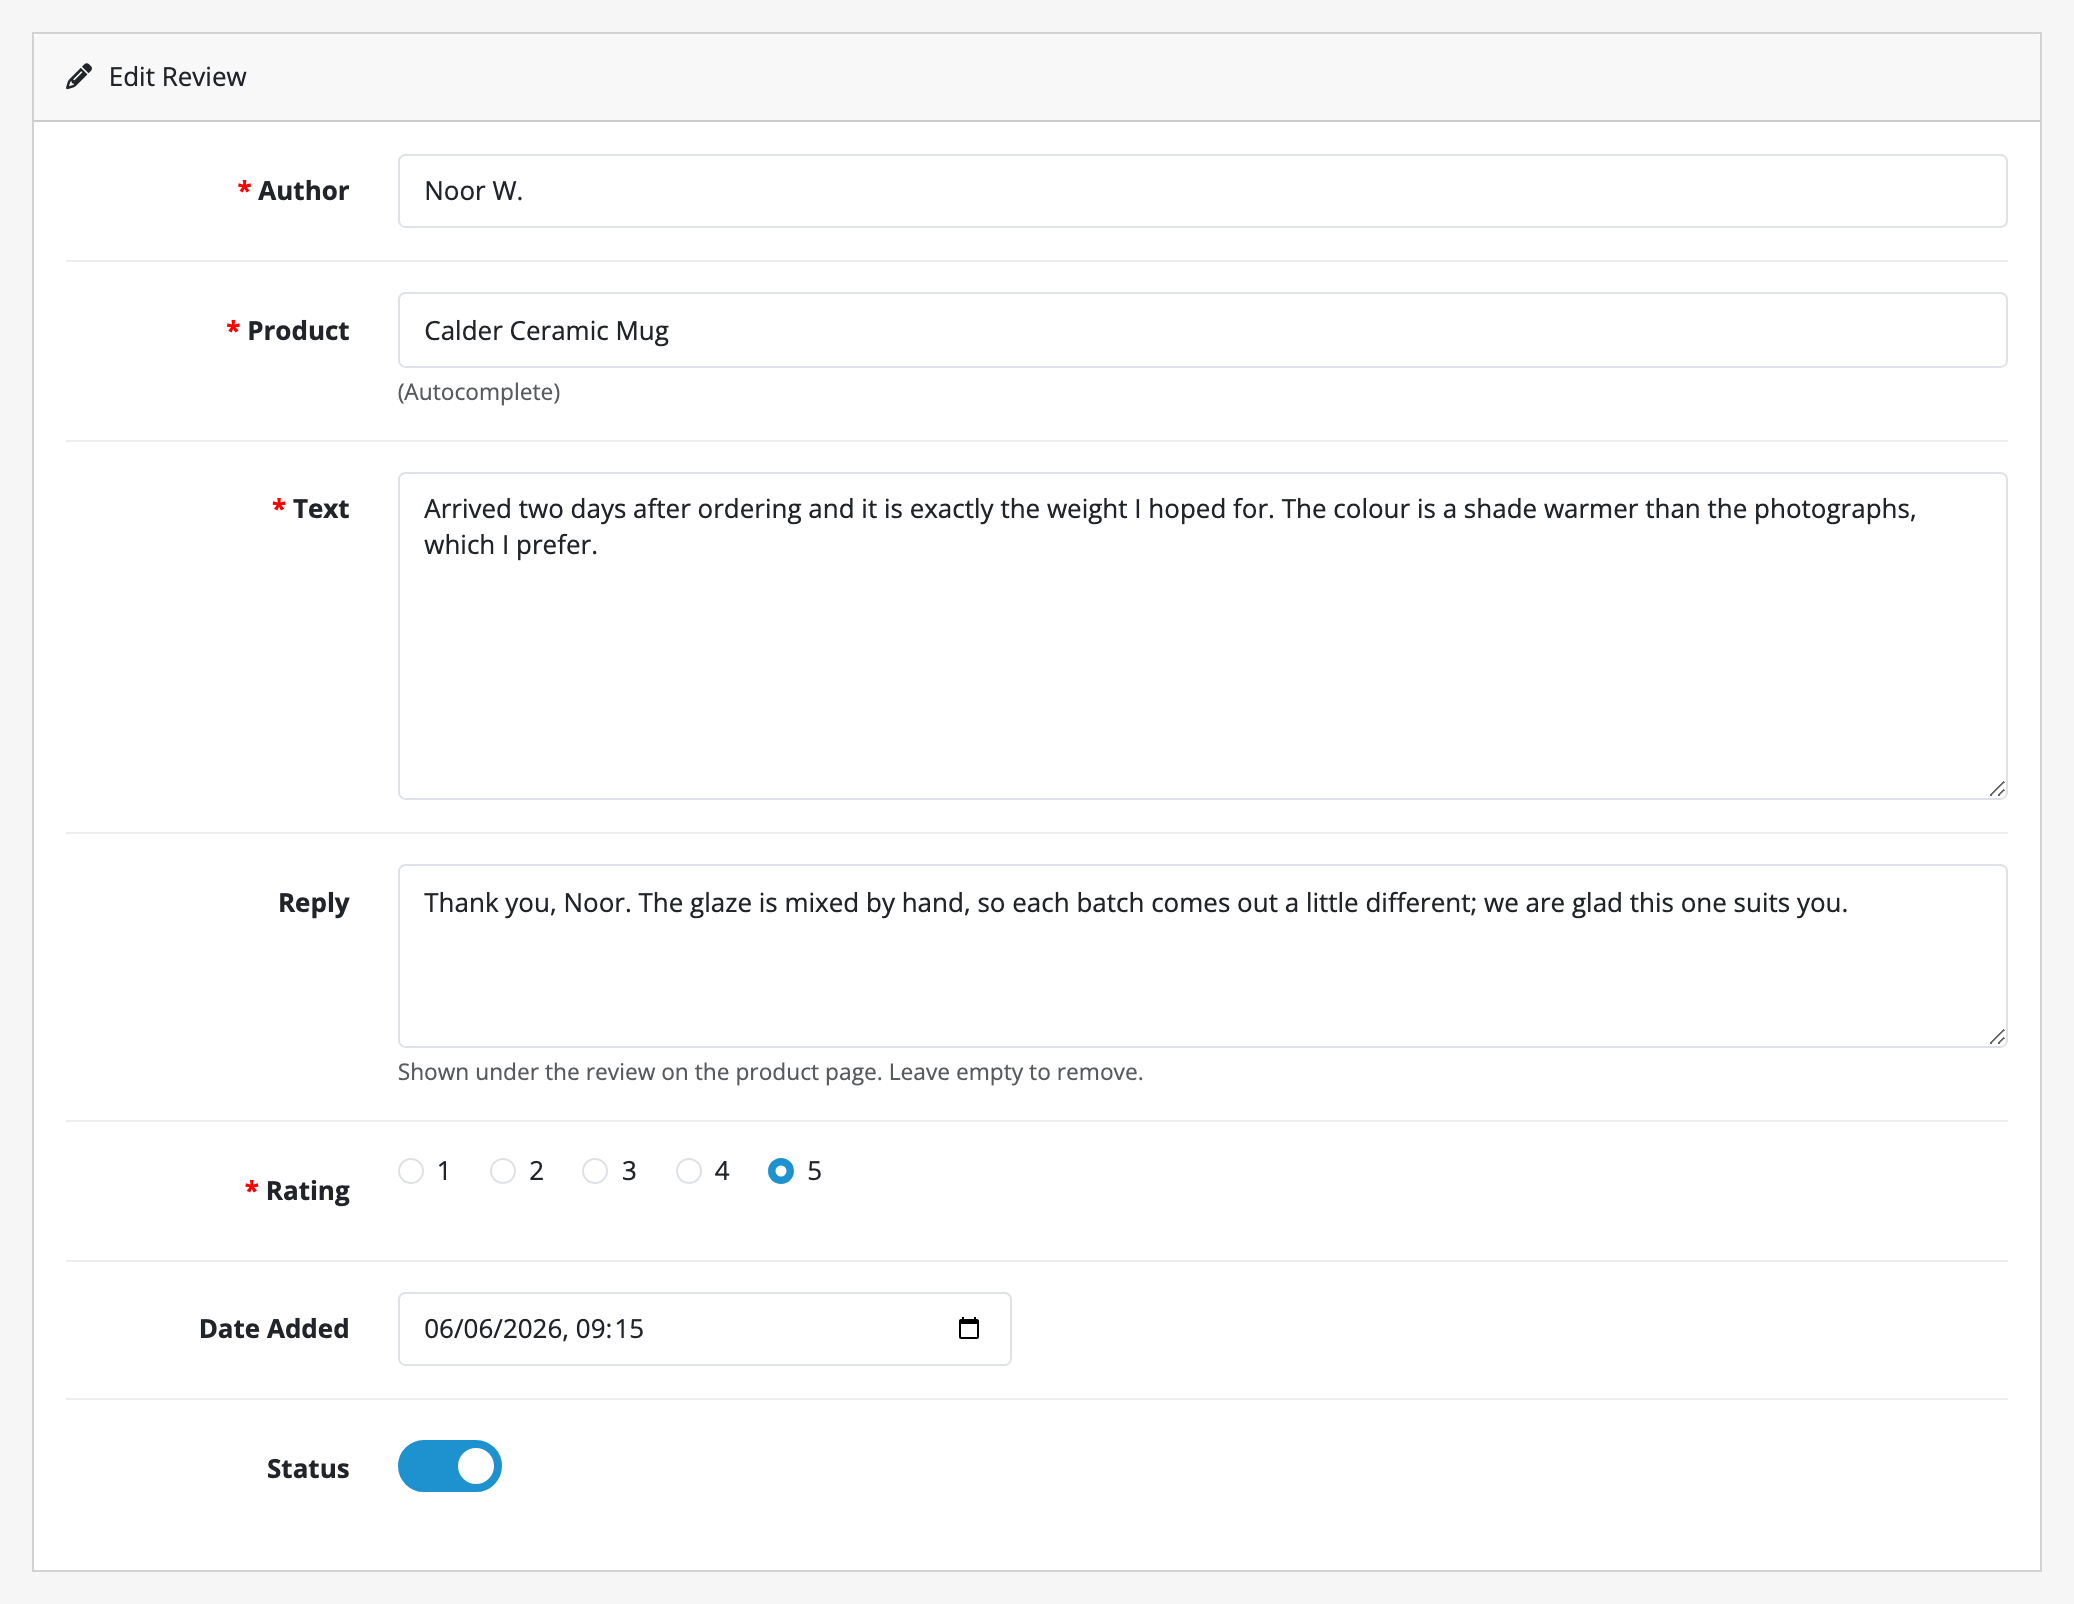
Task: Click the Product field label
Action: pyautogui.click(x=298, y=331)
